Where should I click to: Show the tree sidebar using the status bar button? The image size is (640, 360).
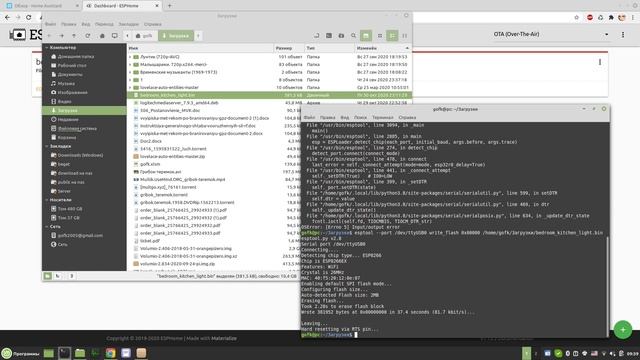pyautogui.click(x=58, y=276)
